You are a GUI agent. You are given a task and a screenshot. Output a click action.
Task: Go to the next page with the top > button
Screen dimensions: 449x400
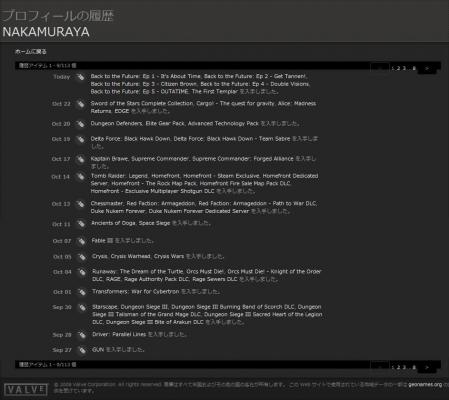[427, 68]
